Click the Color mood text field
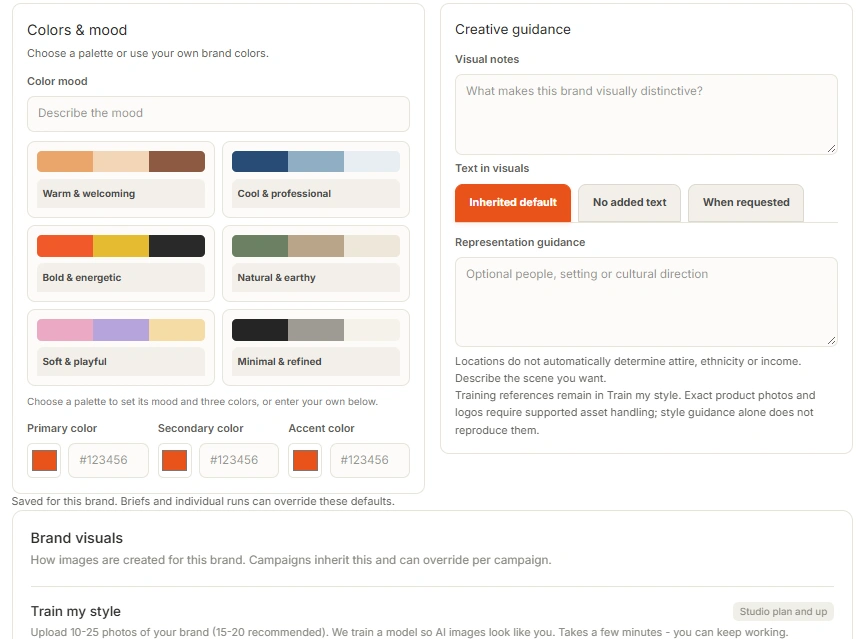This screenshot has height=639, width=866. click(x=218, y=114)
